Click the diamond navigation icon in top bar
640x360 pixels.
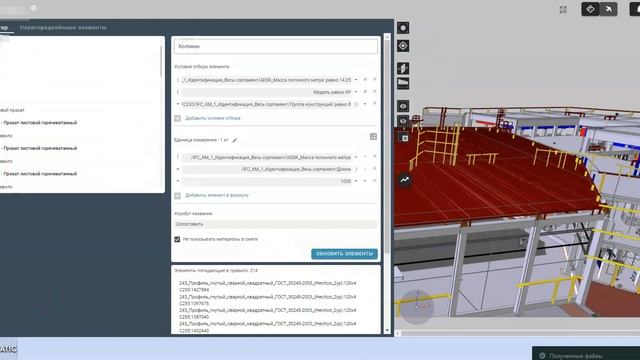click(590, 9)
